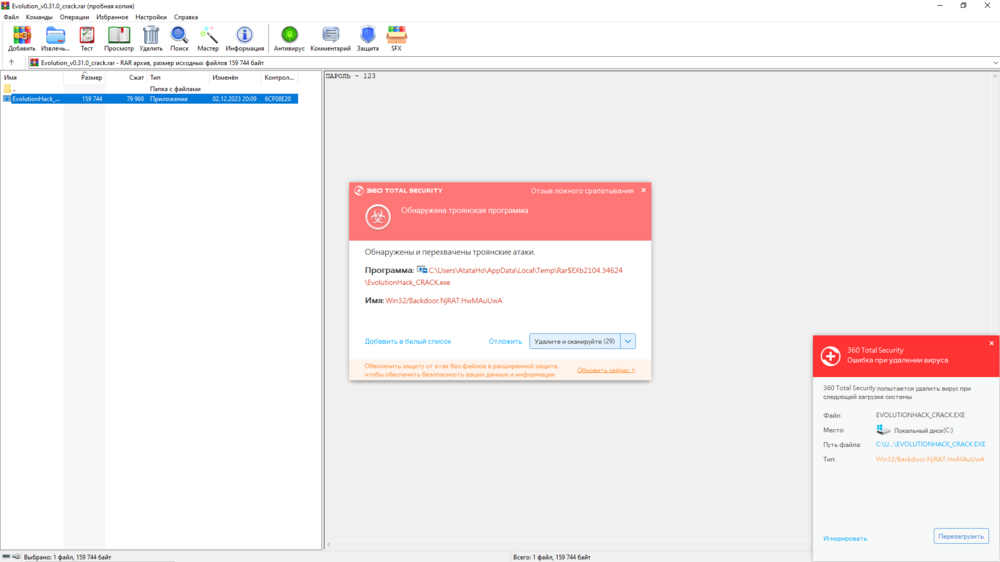The width and height of the screenshot is (1000, 562).
Task: Click the orange virus type text in popup
Action: (x=930, y=459)
